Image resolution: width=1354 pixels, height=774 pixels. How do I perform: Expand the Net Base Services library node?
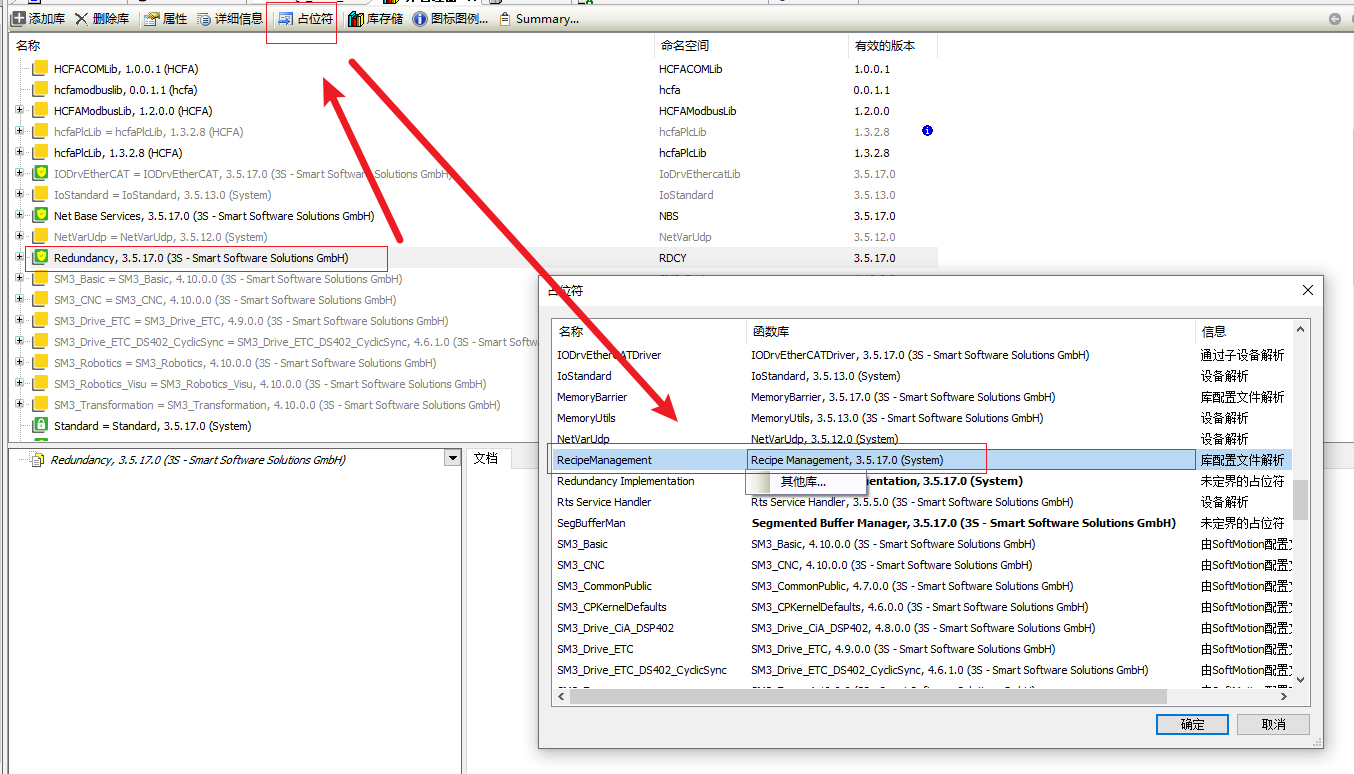[20, 216]
